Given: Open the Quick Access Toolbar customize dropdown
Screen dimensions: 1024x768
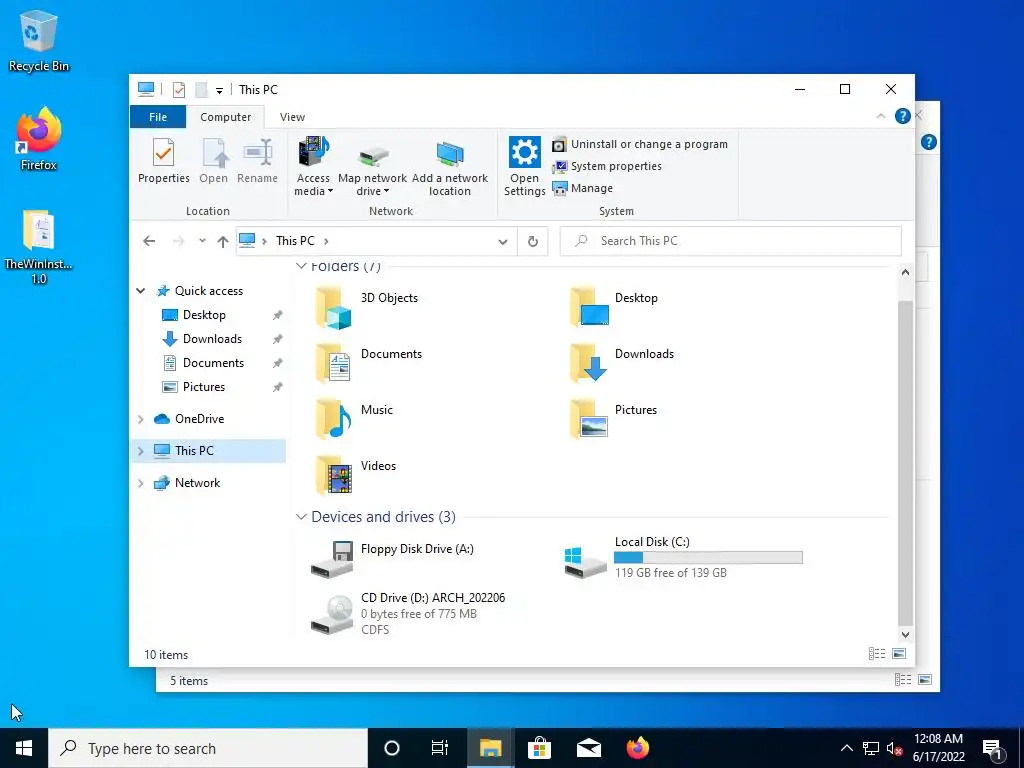Looking at the screenshot, I should click(219, 91).
